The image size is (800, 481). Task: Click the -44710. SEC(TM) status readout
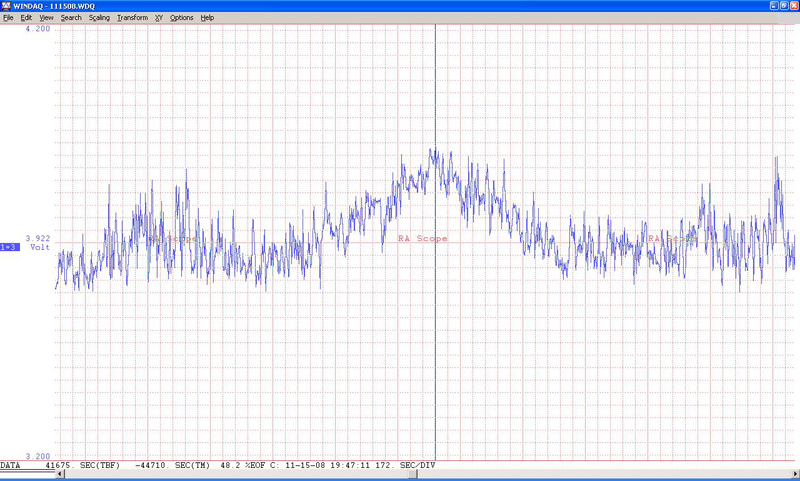click(x=172, y=465)
